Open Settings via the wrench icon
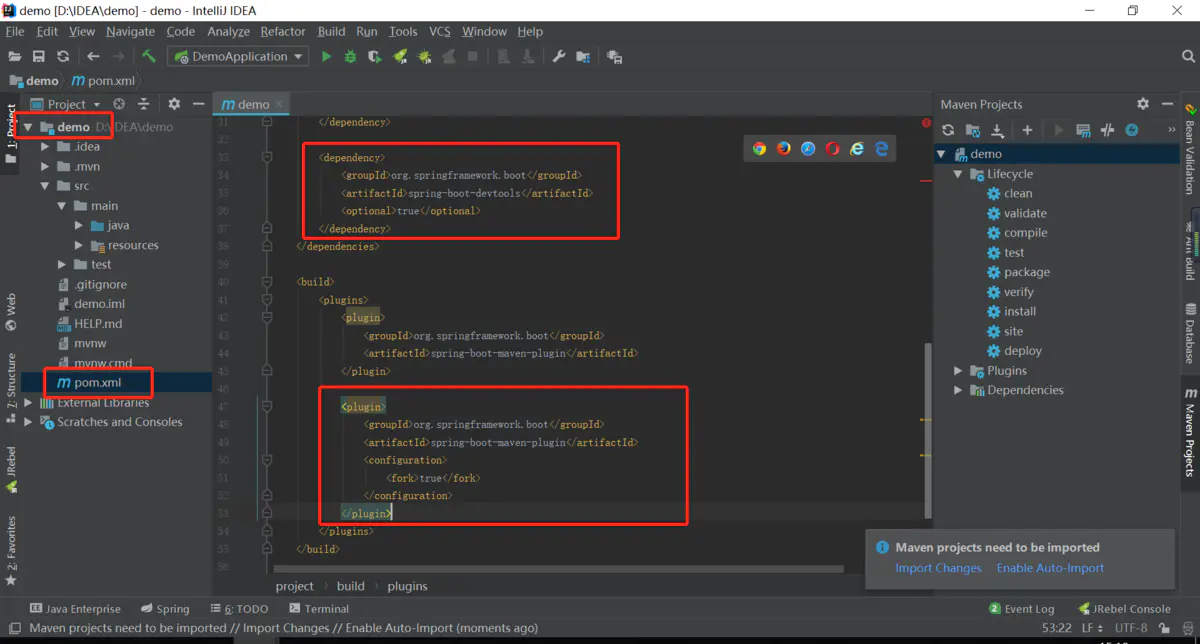Screen dimensions: 1200x644 click(x=559, y=57)
